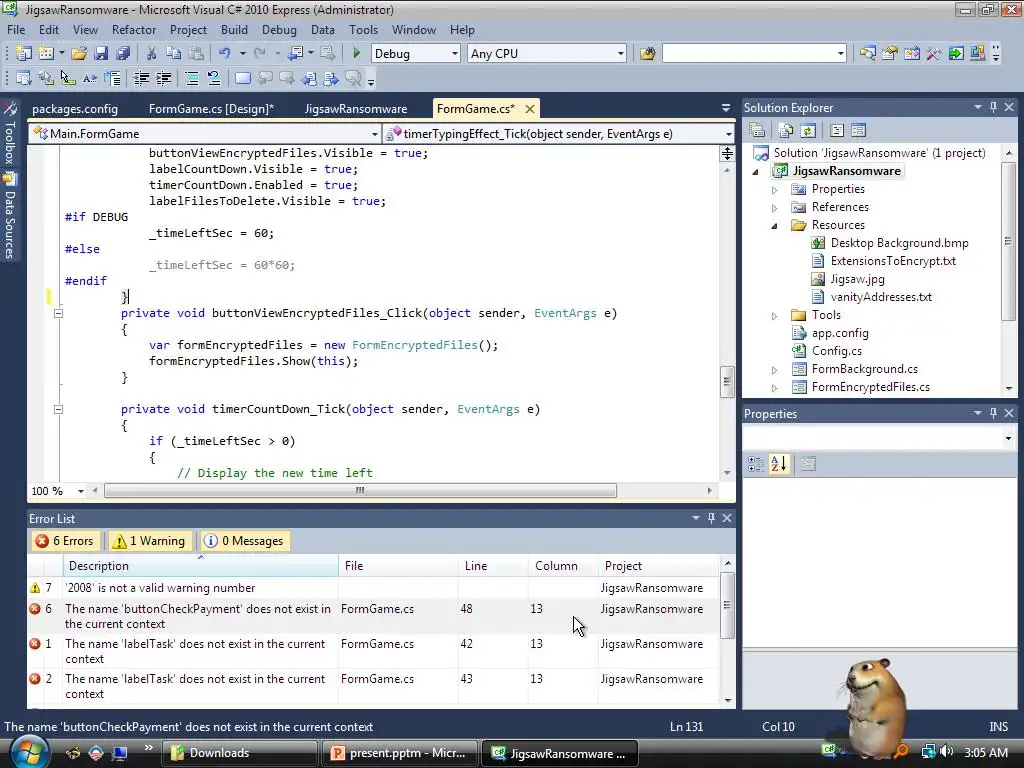Switch to present.pptm in the taskbar

(399, 753)
